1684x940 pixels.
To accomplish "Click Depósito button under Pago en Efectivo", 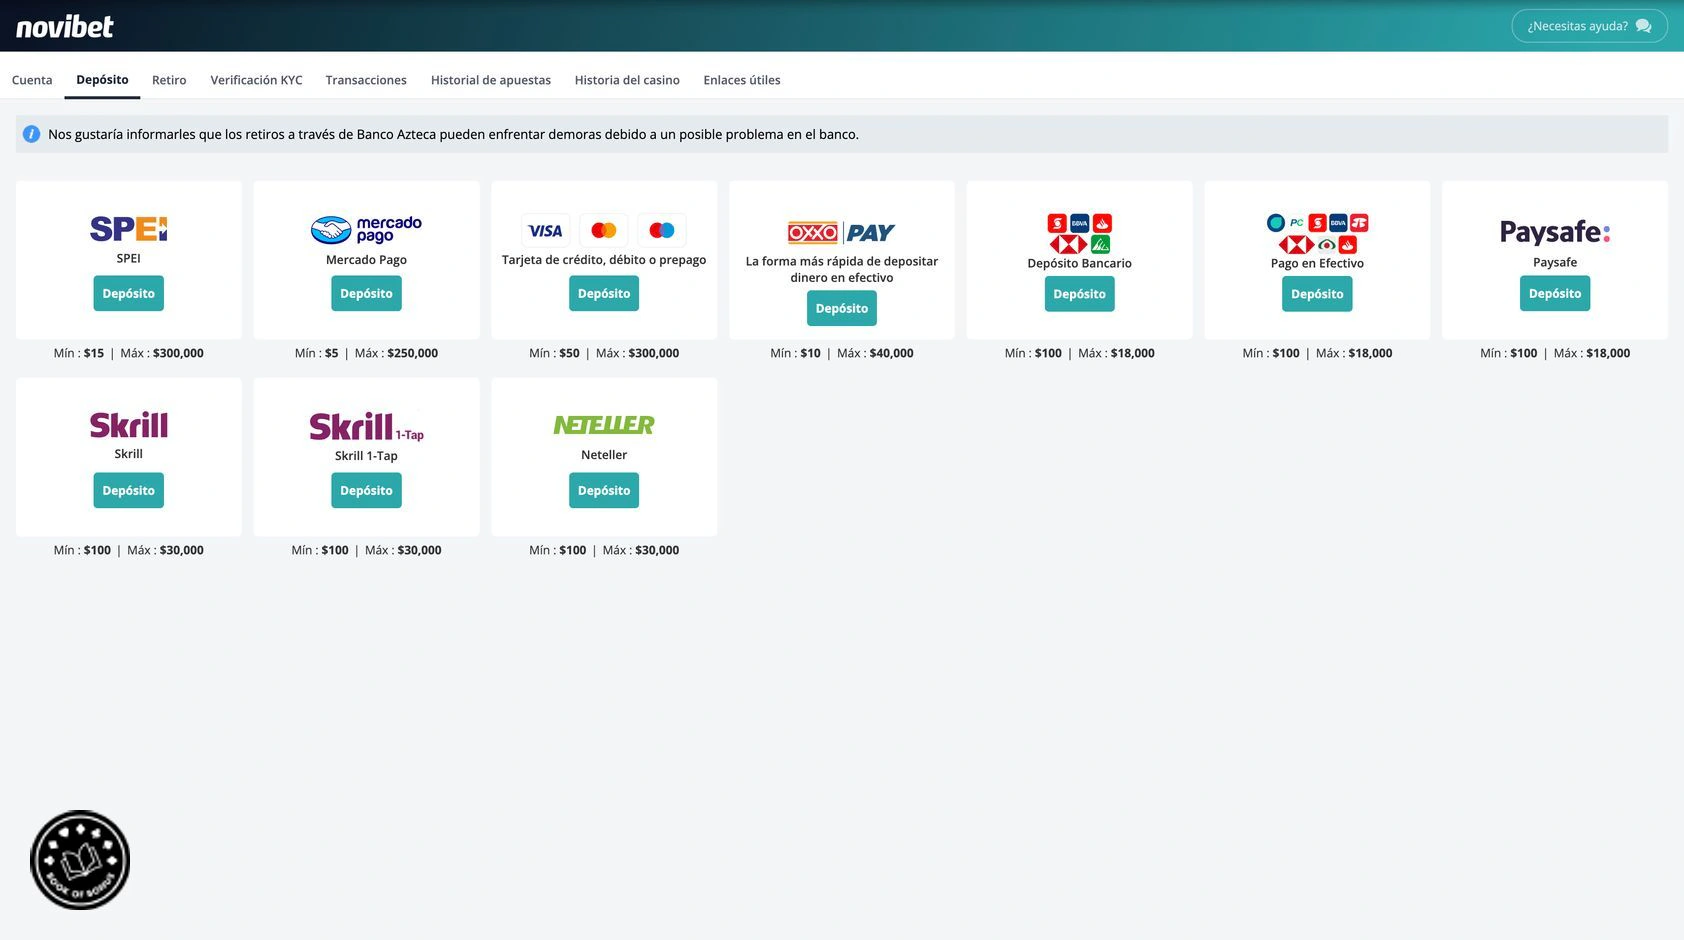I will (1317, 295).
